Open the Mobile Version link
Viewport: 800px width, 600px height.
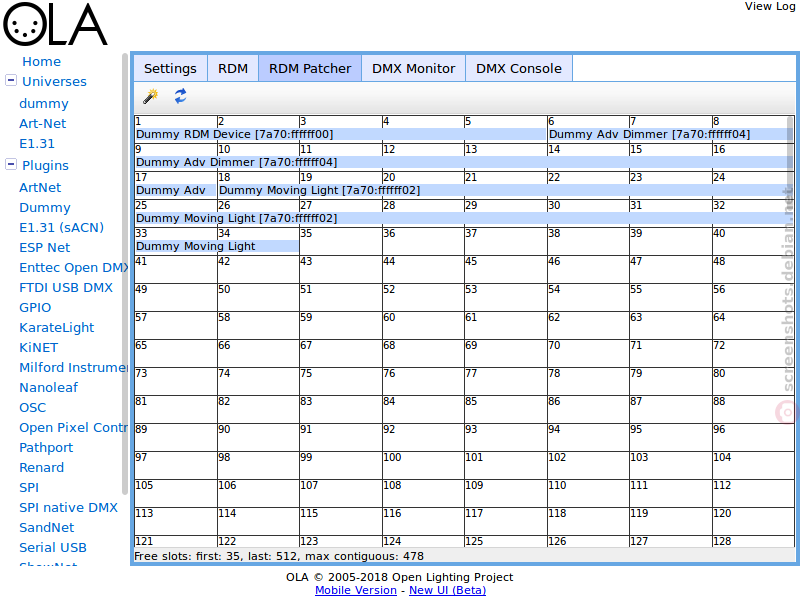pos(356,590)
